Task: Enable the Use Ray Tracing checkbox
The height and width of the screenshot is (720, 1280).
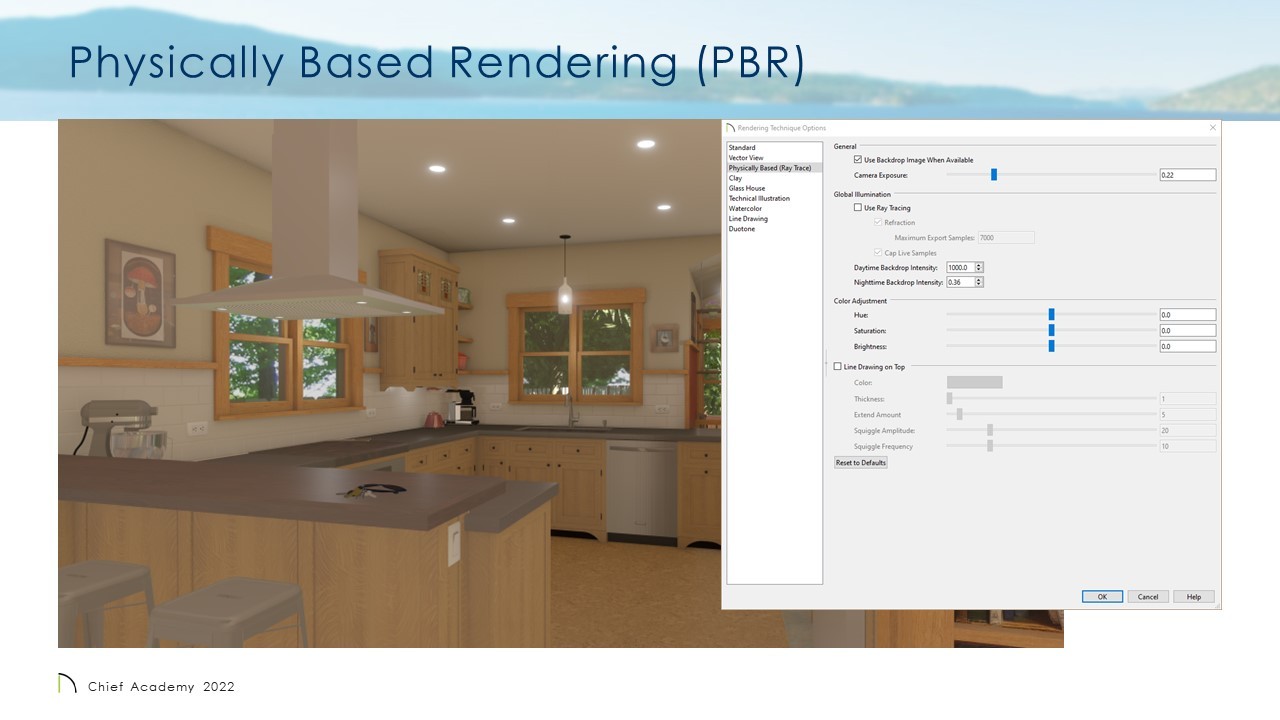Action: pyautogui.click(x=858, y=208)
